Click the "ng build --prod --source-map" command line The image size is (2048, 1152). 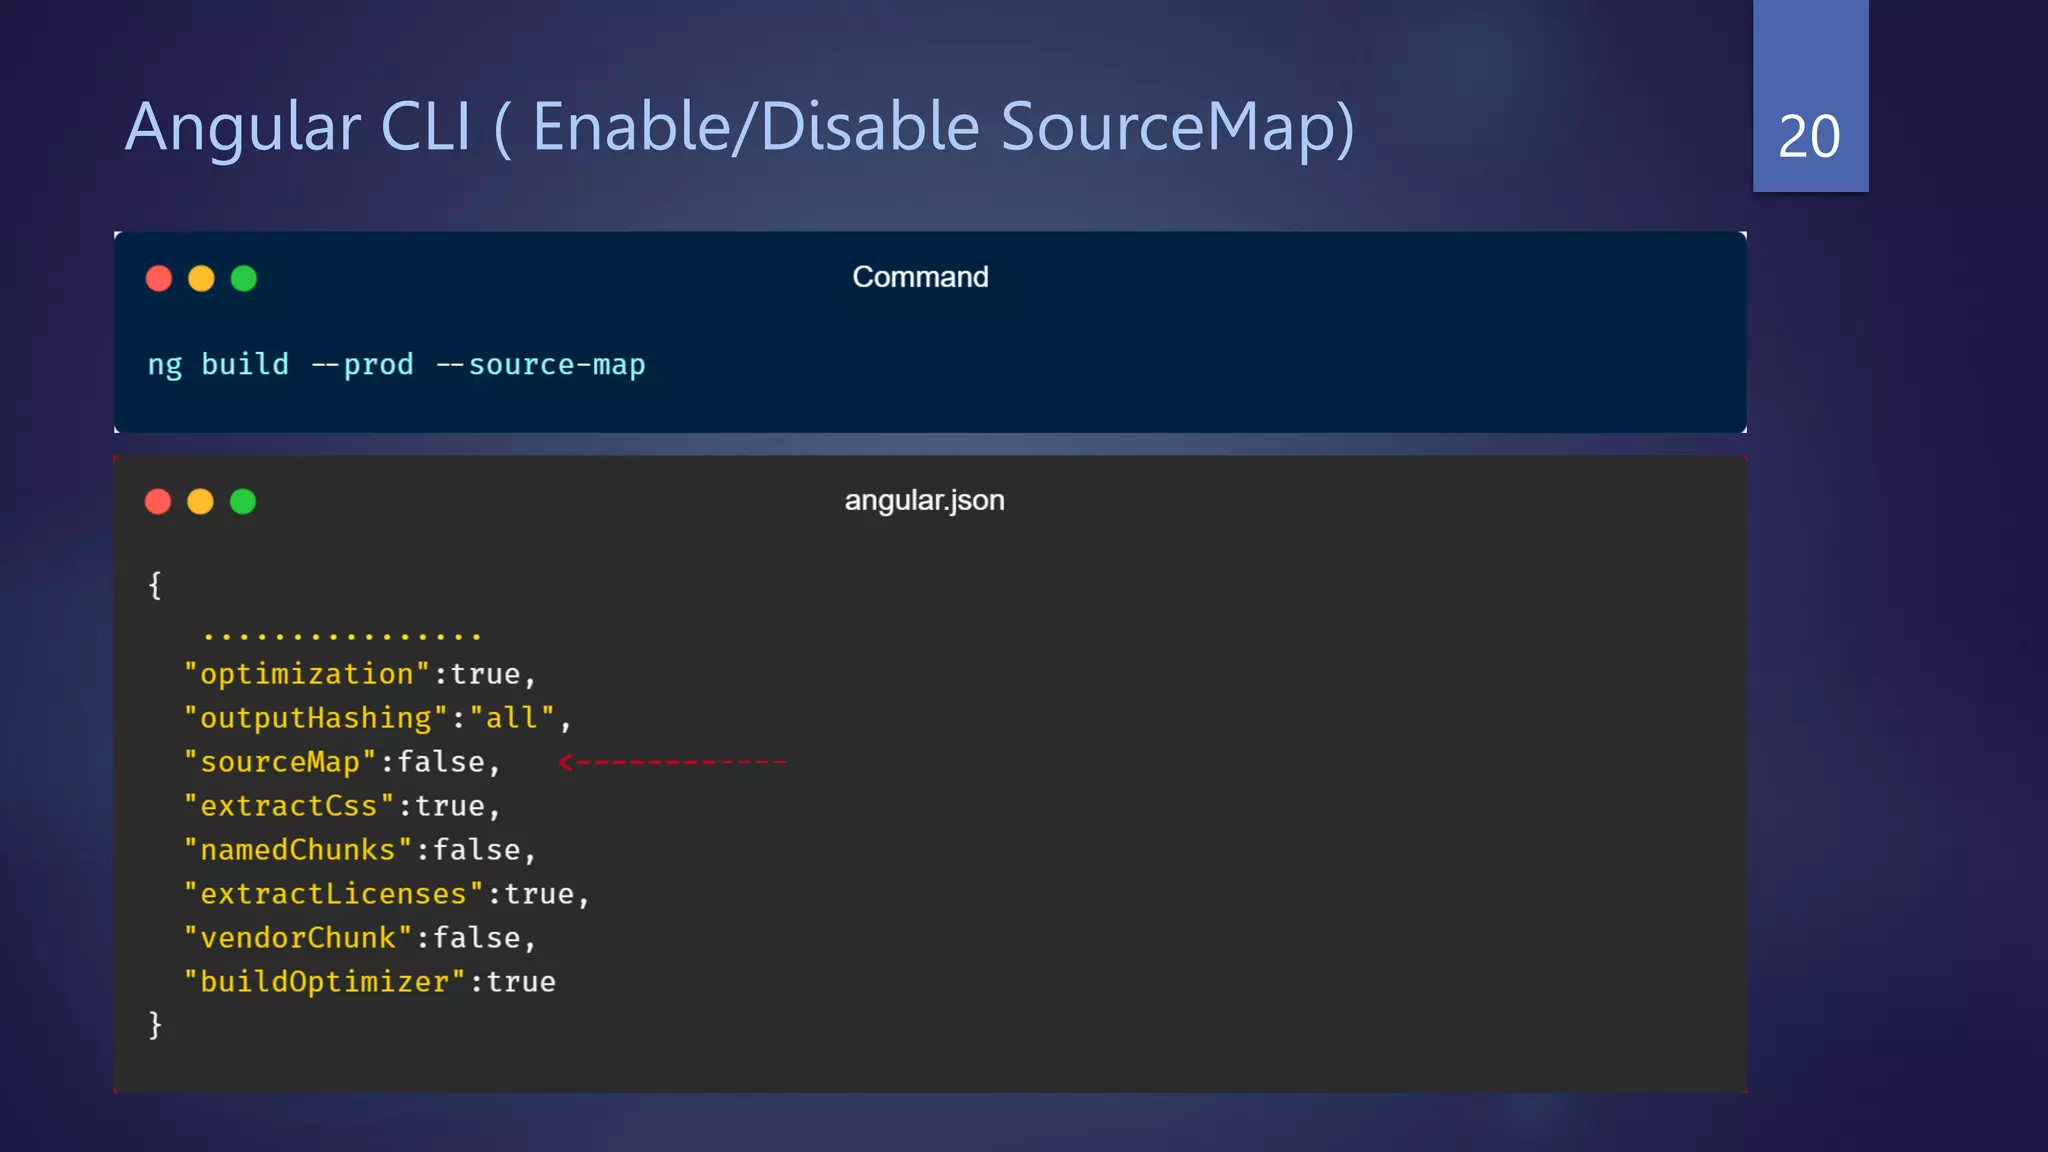[x=397, y=365]
